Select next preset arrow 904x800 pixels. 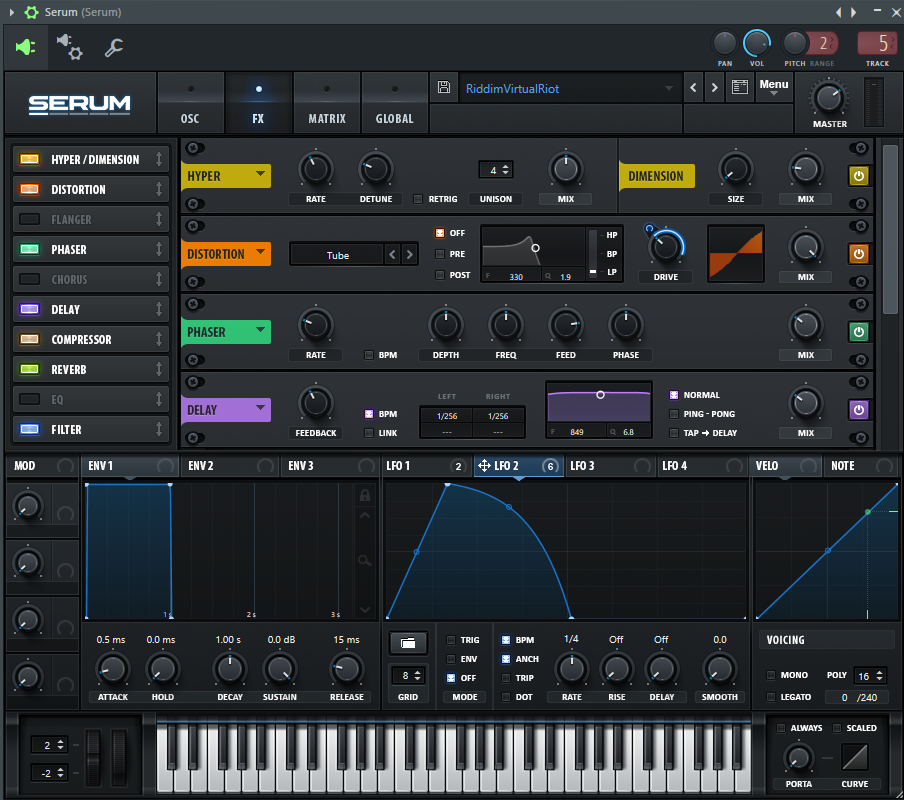(714, 88)
